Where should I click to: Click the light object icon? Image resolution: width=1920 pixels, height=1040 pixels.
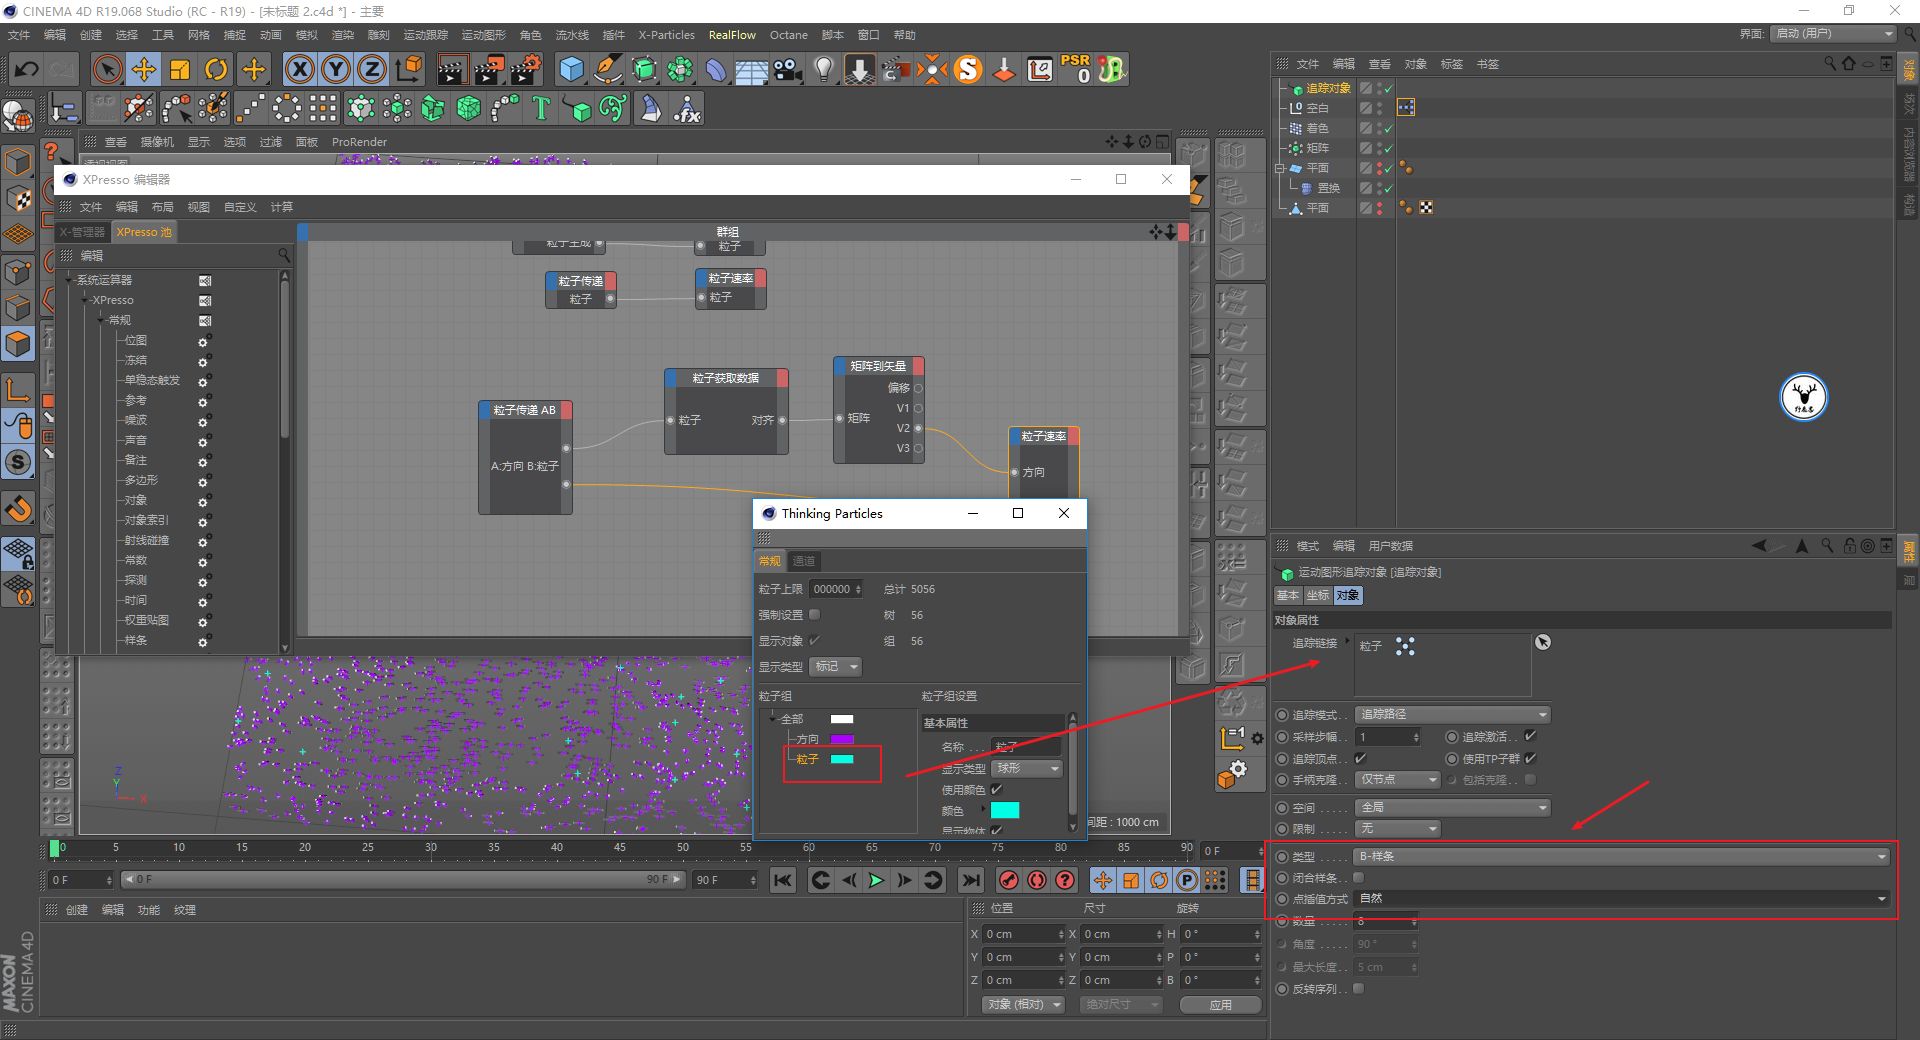(822, 69)
